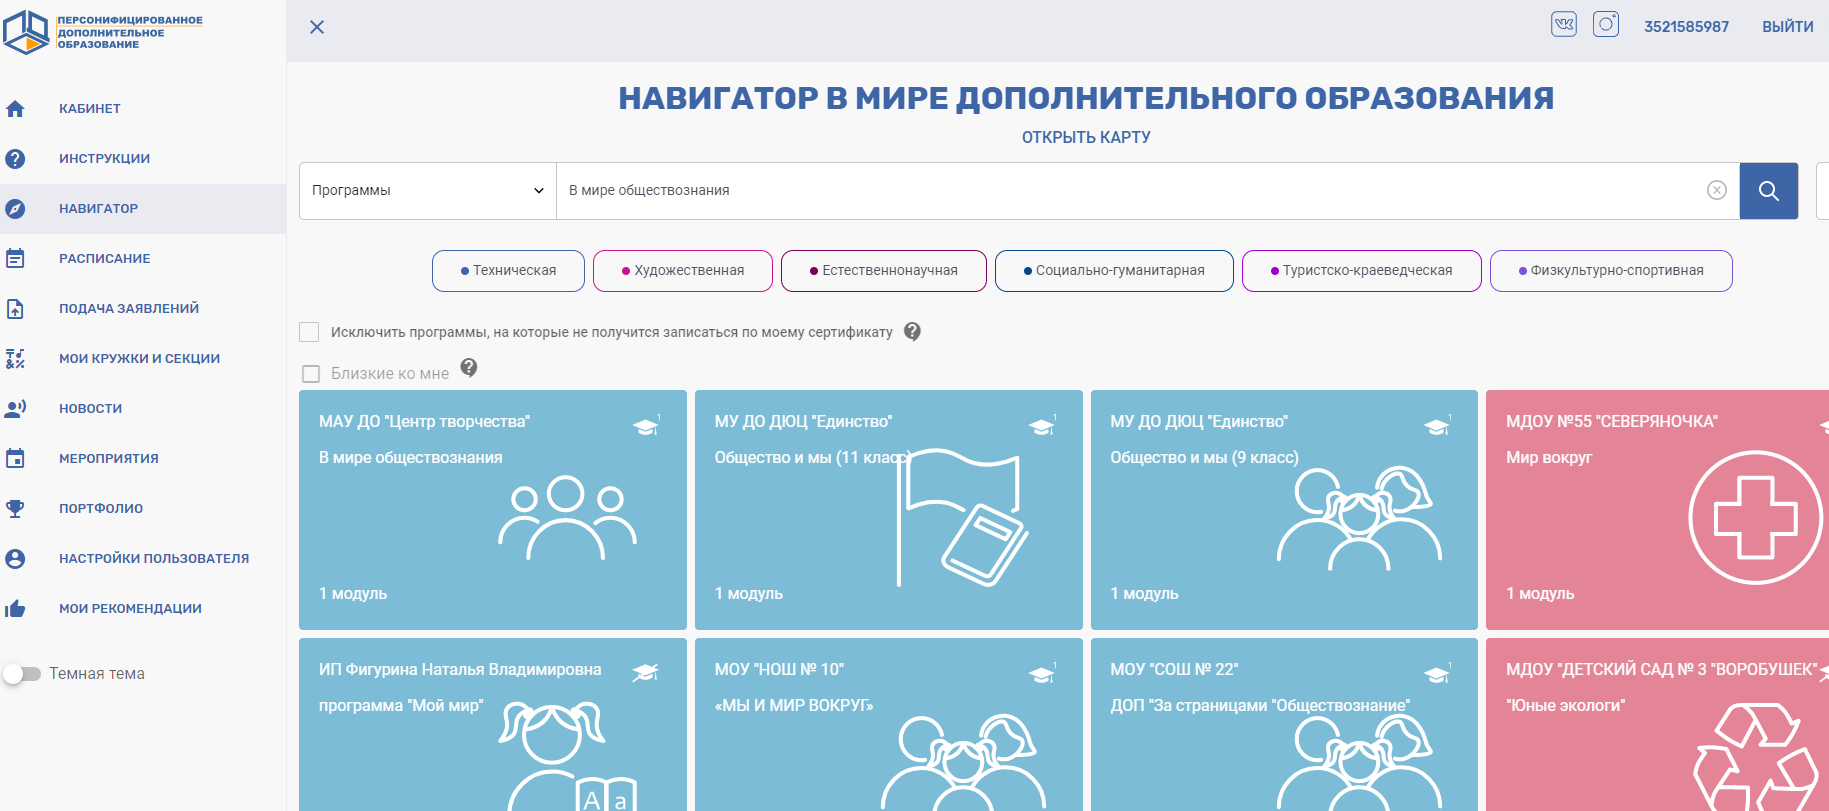Click ВЫЙТИ to log out

1787,27
